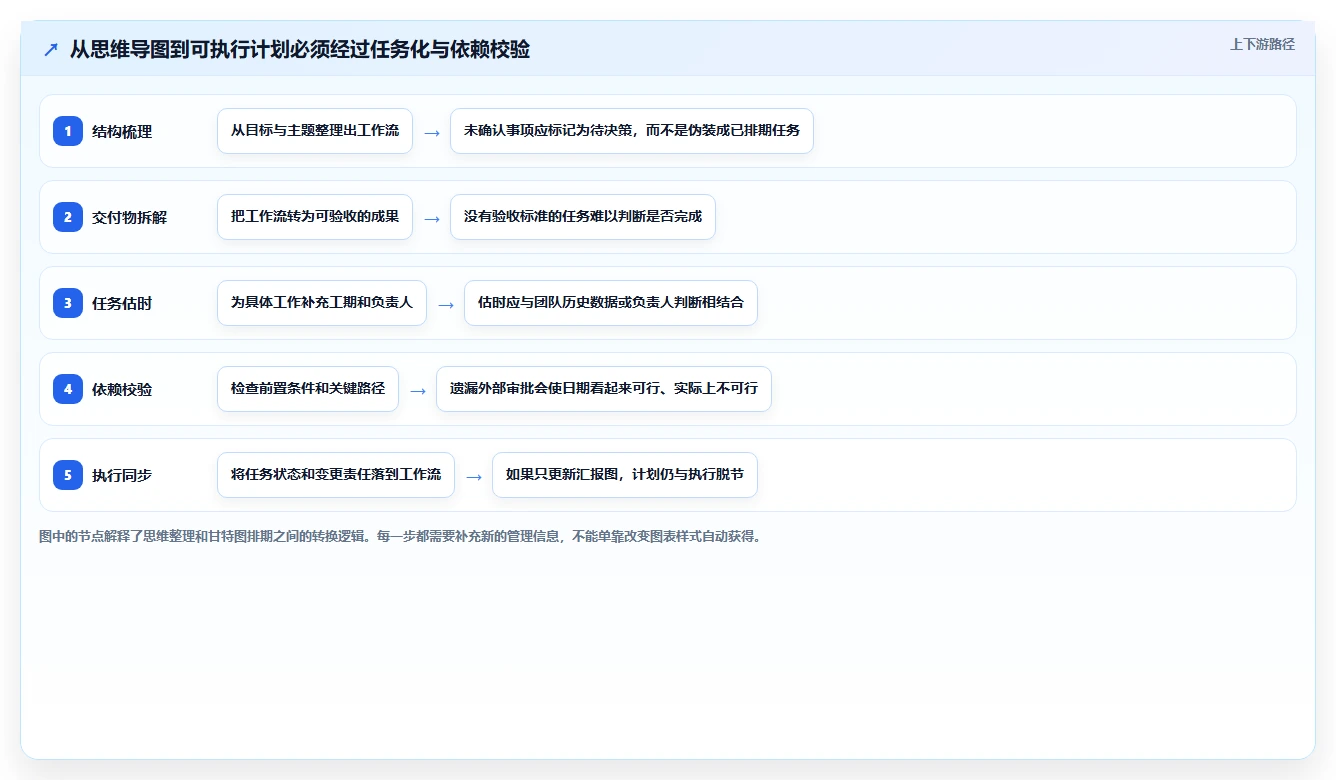
Task: Select node 从目标与主题整理出工作流
Action: [x=315, y=131]
